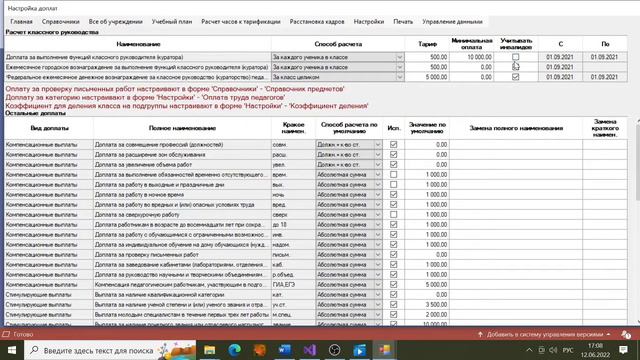The width and height of the screenshot is (640, 360).
Task: Open 'Способ расчета' dropdown for 'Ежемесячное городское вознаграждение'
Action: tap(400, 67)
